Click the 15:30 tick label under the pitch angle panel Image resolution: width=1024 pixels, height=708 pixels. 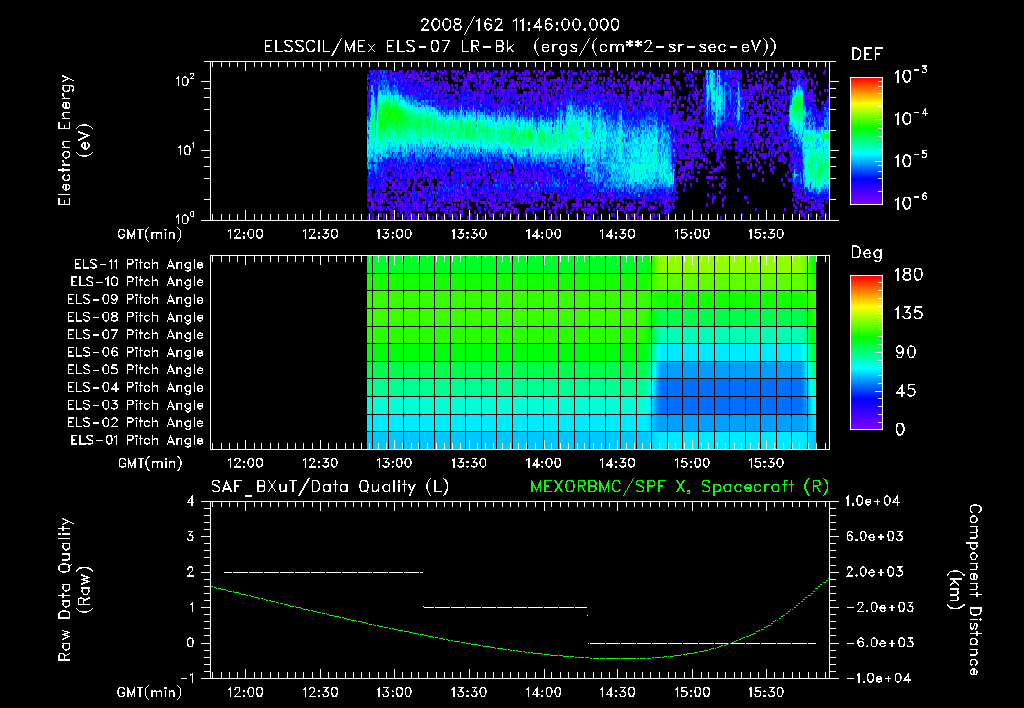coord(765,463)
